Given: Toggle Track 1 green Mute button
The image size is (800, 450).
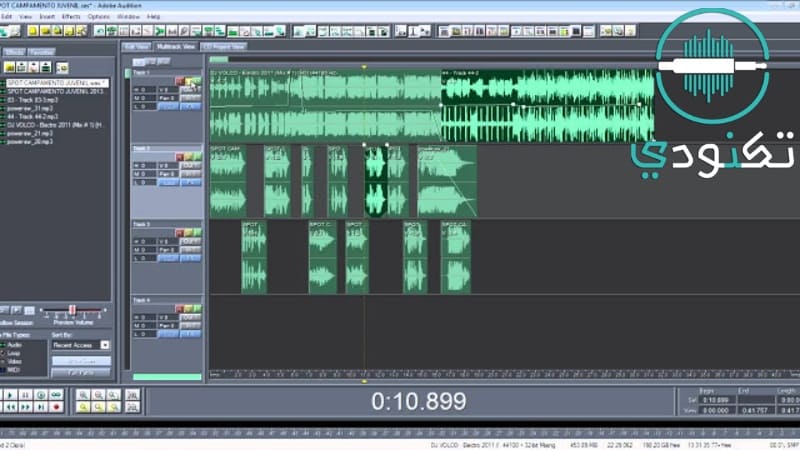Looking at the screenshot, I should tap(197, 81).
